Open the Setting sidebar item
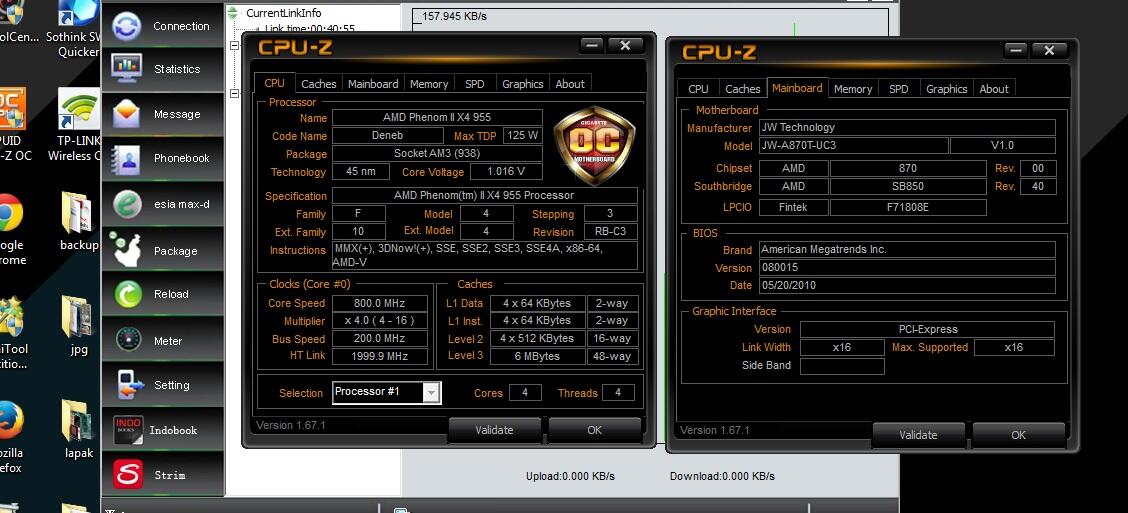 coord(163,384)
